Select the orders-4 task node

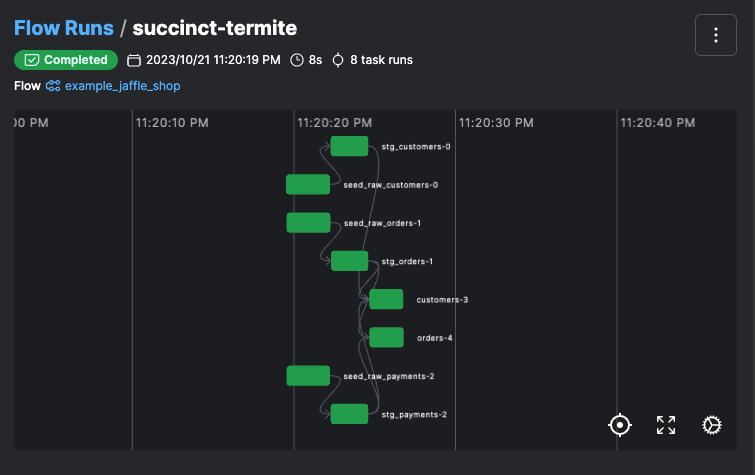pos(386,337)
